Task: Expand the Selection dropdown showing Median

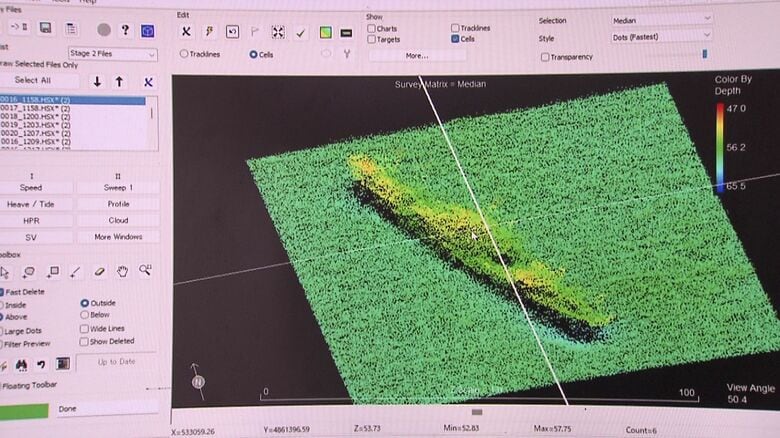Action: pyautogui.click(x=662, y=19)
